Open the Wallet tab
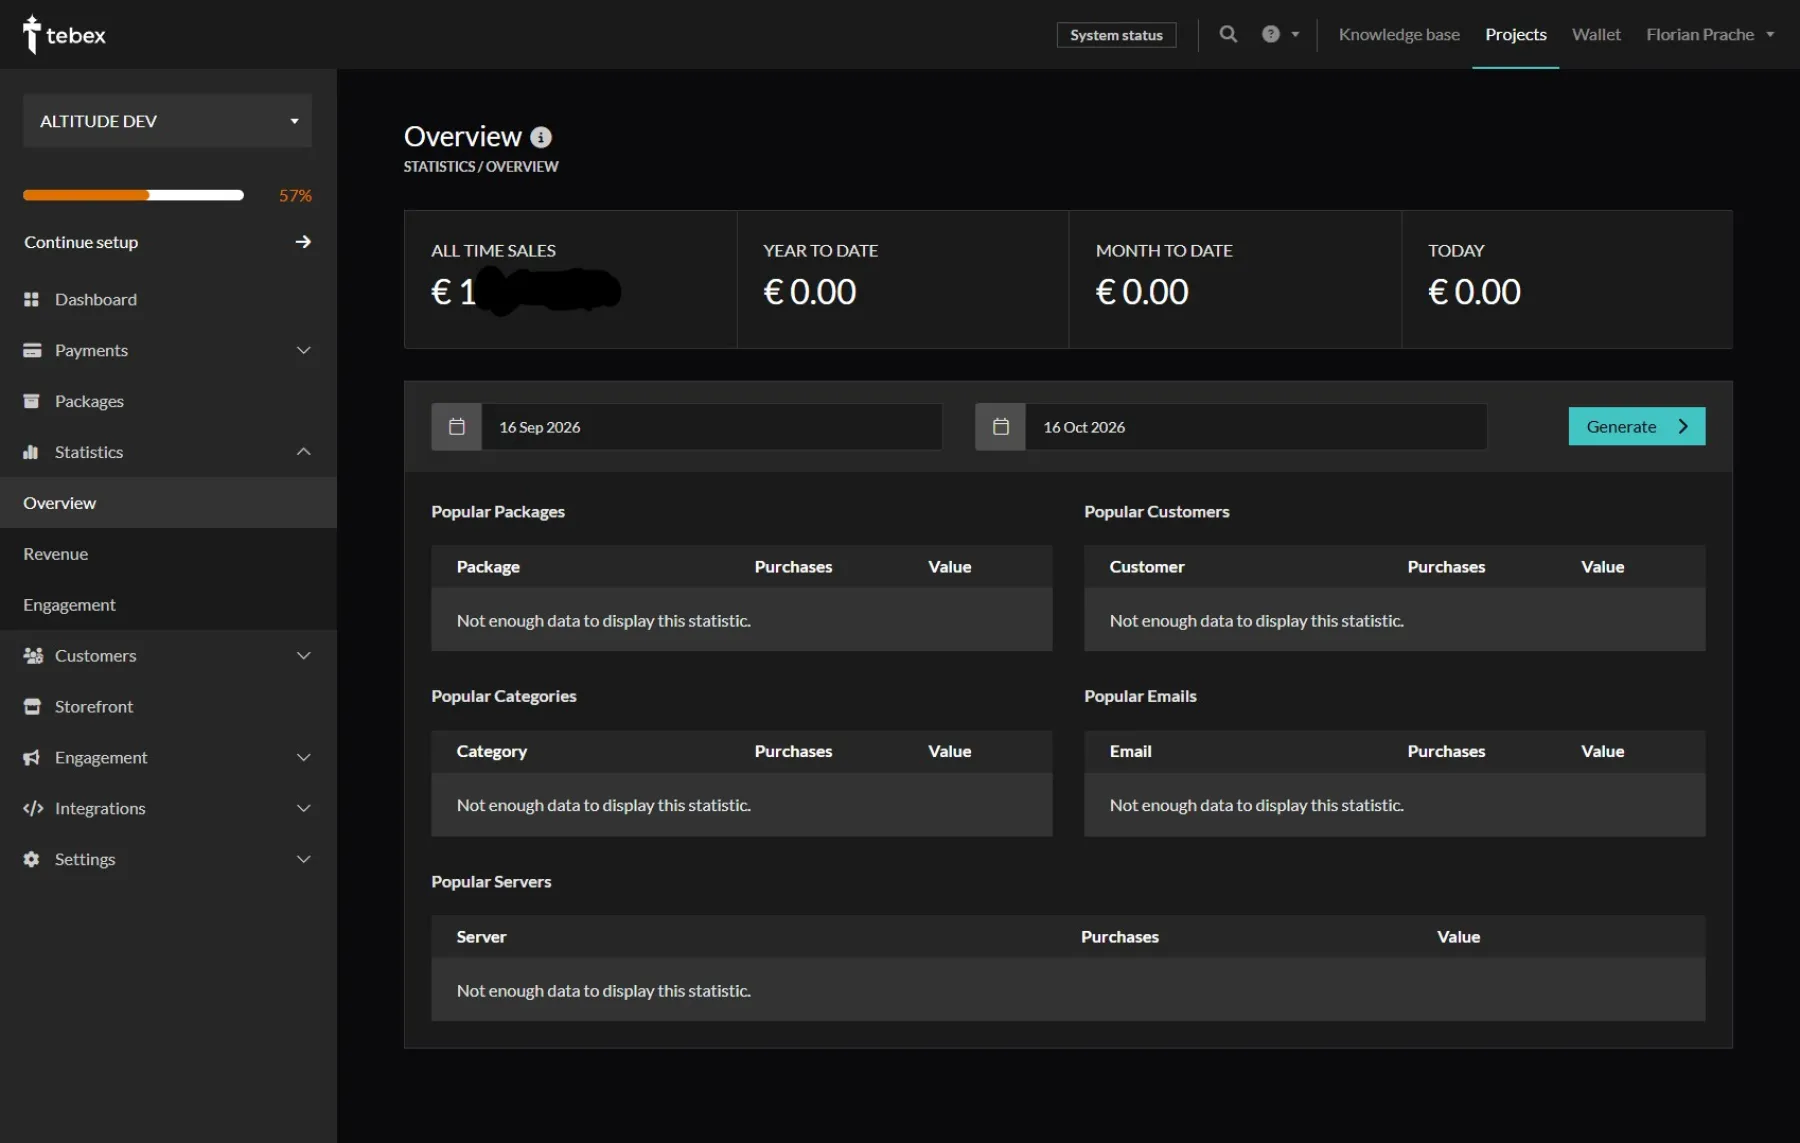The image size is (1800, 1143). click(x=1596, y=34)
